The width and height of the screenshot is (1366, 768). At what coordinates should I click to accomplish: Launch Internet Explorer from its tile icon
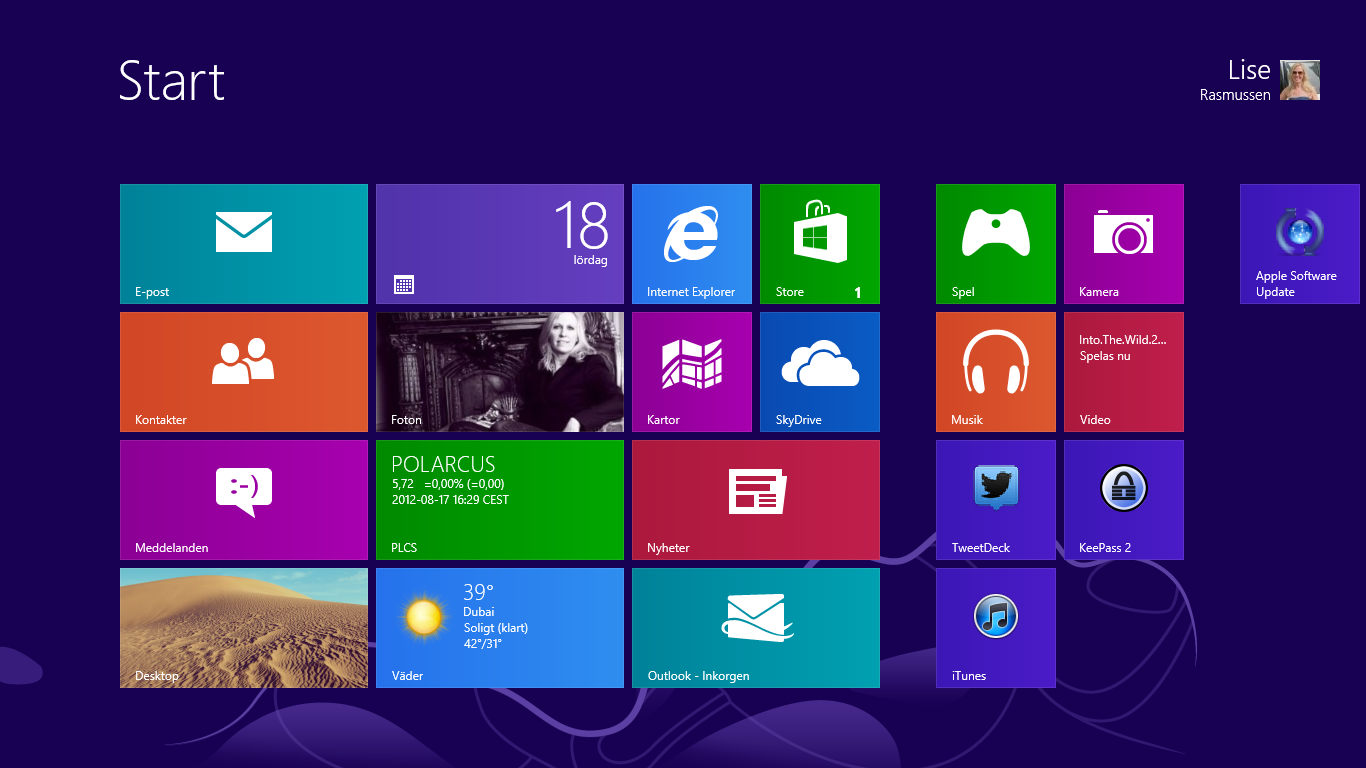click(691, 234)
